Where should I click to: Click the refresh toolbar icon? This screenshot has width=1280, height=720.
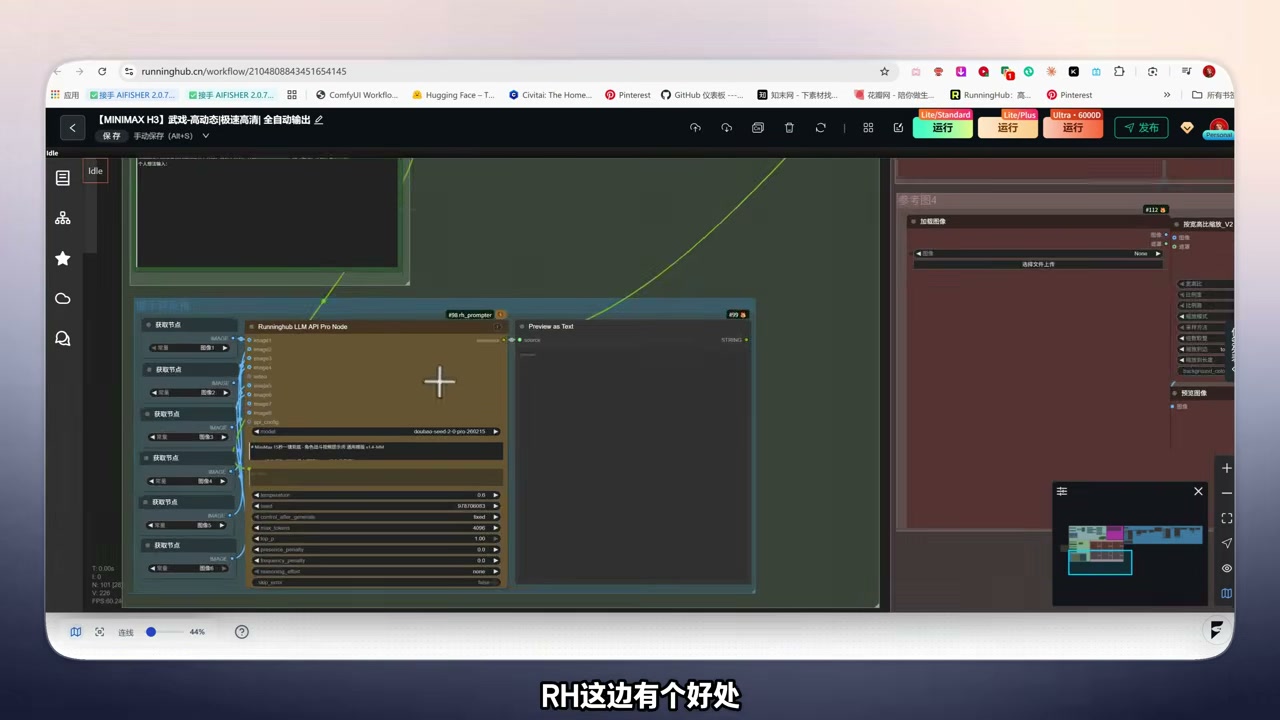pyautogui.click(x=820, y=128)
